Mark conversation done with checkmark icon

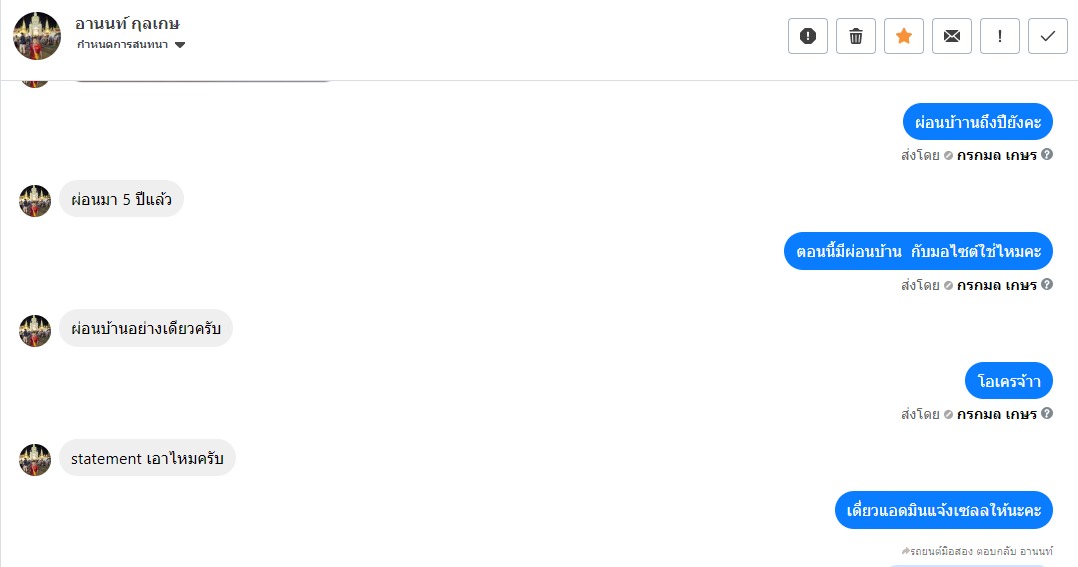(1048, 36)
